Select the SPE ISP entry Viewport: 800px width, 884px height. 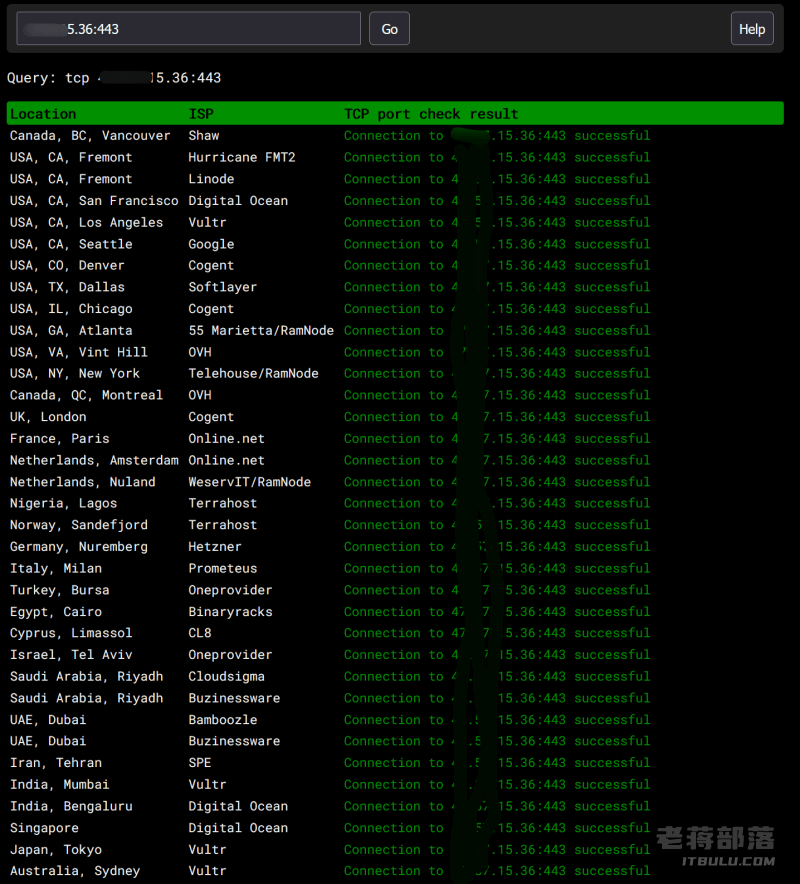(200, 763)
